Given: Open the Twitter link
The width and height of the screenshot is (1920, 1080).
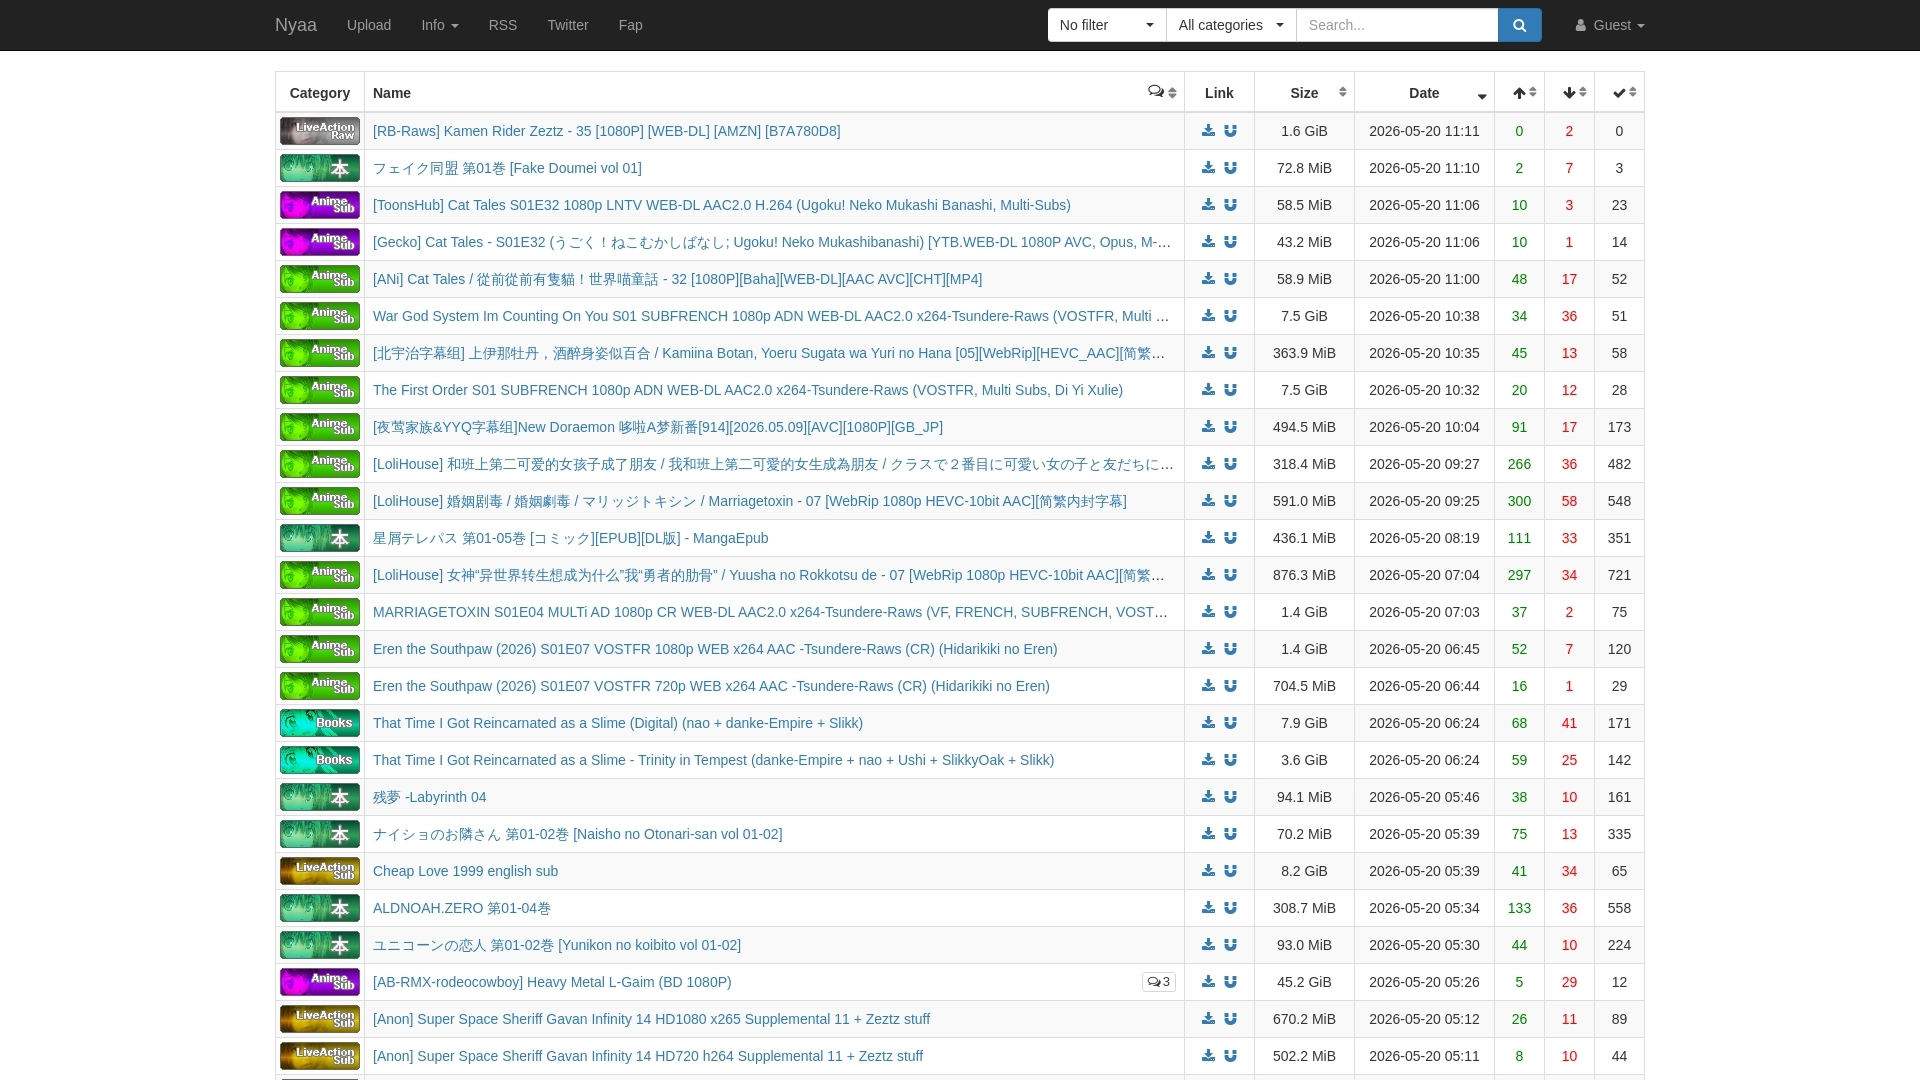Looking at the screenshot, I should pyautogui.click(x=568, y=25).
